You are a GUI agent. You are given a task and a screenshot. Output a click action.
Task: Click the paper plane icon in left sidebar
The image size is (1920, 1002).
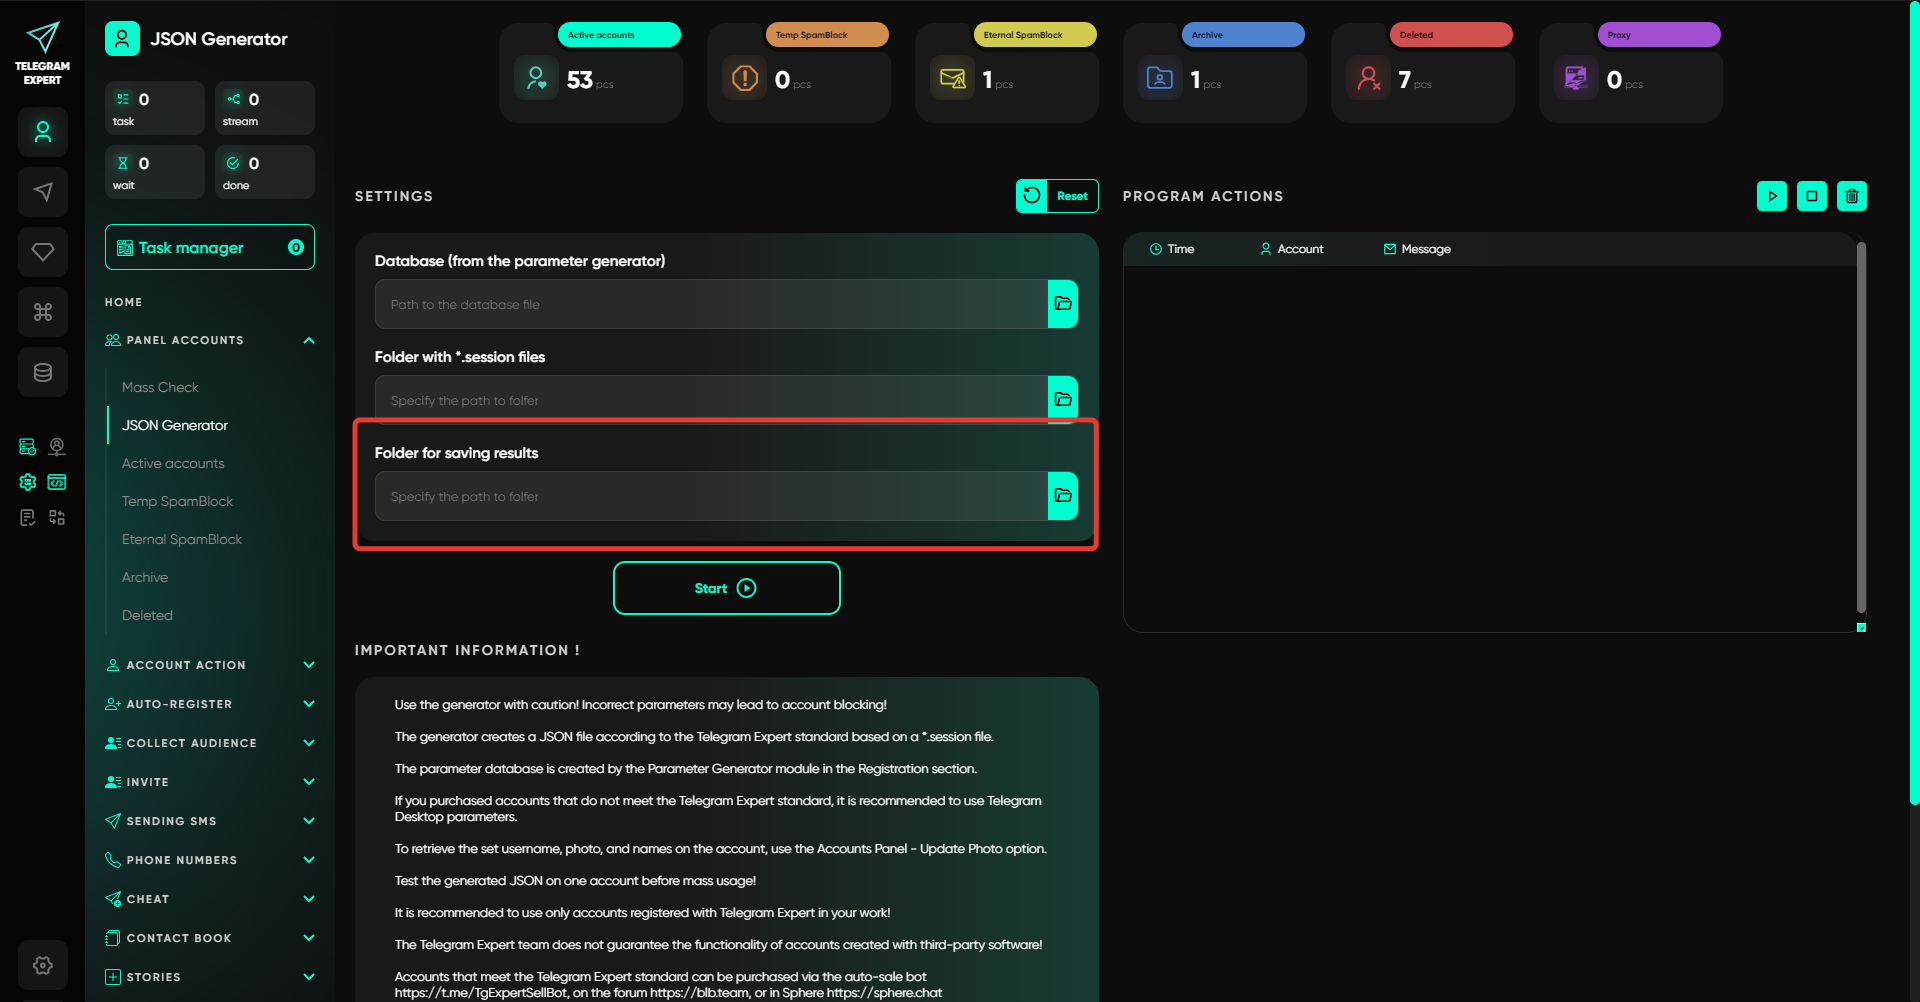click(42, 192)
